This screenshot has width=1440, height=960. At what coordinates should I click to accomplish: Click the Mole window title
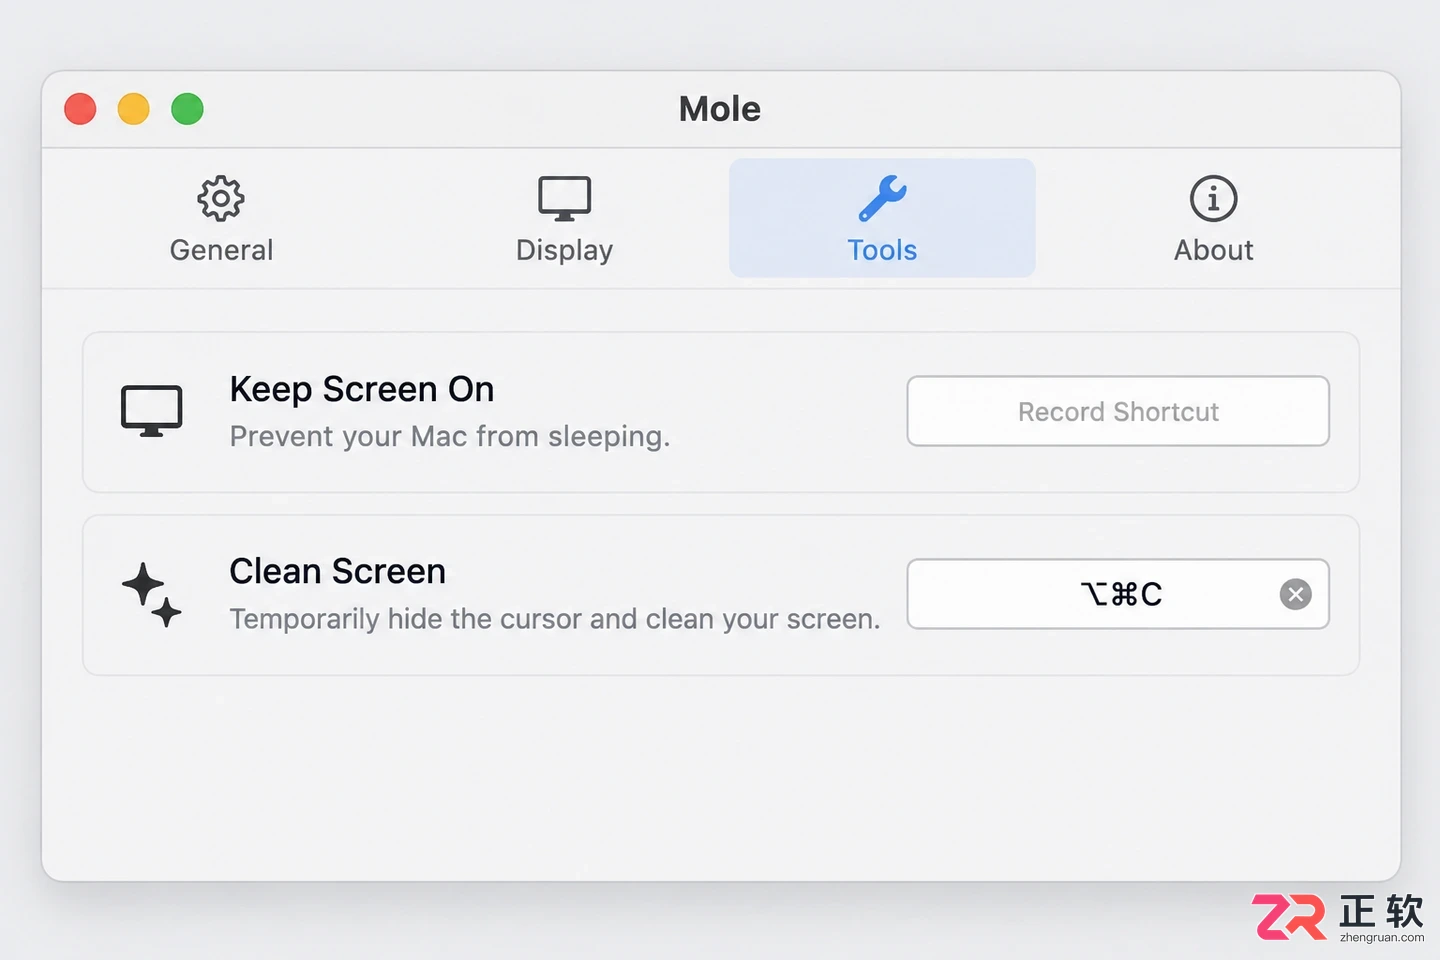[720, 108]
